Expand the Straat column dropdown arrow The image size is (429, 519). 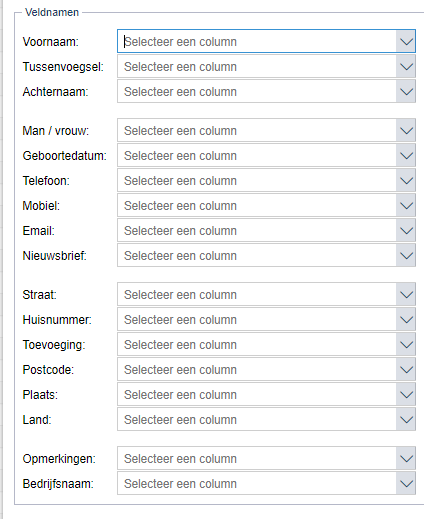point(406,295)
